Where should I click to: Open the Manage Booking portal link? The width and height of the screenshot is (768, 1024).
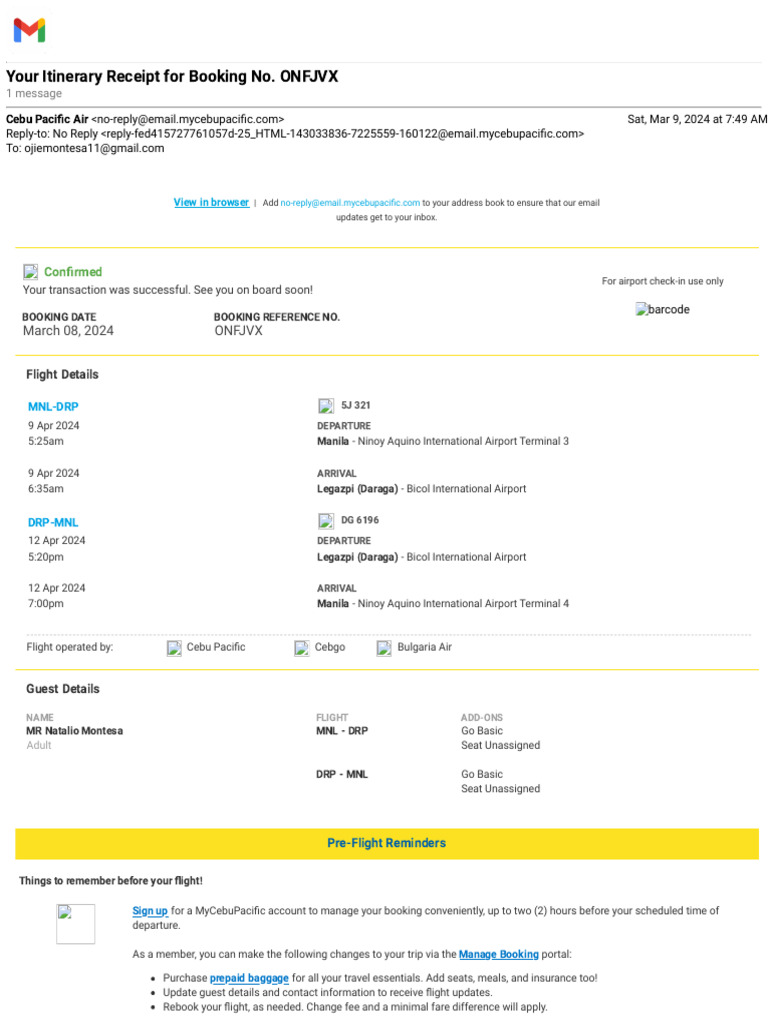point(498,954)
